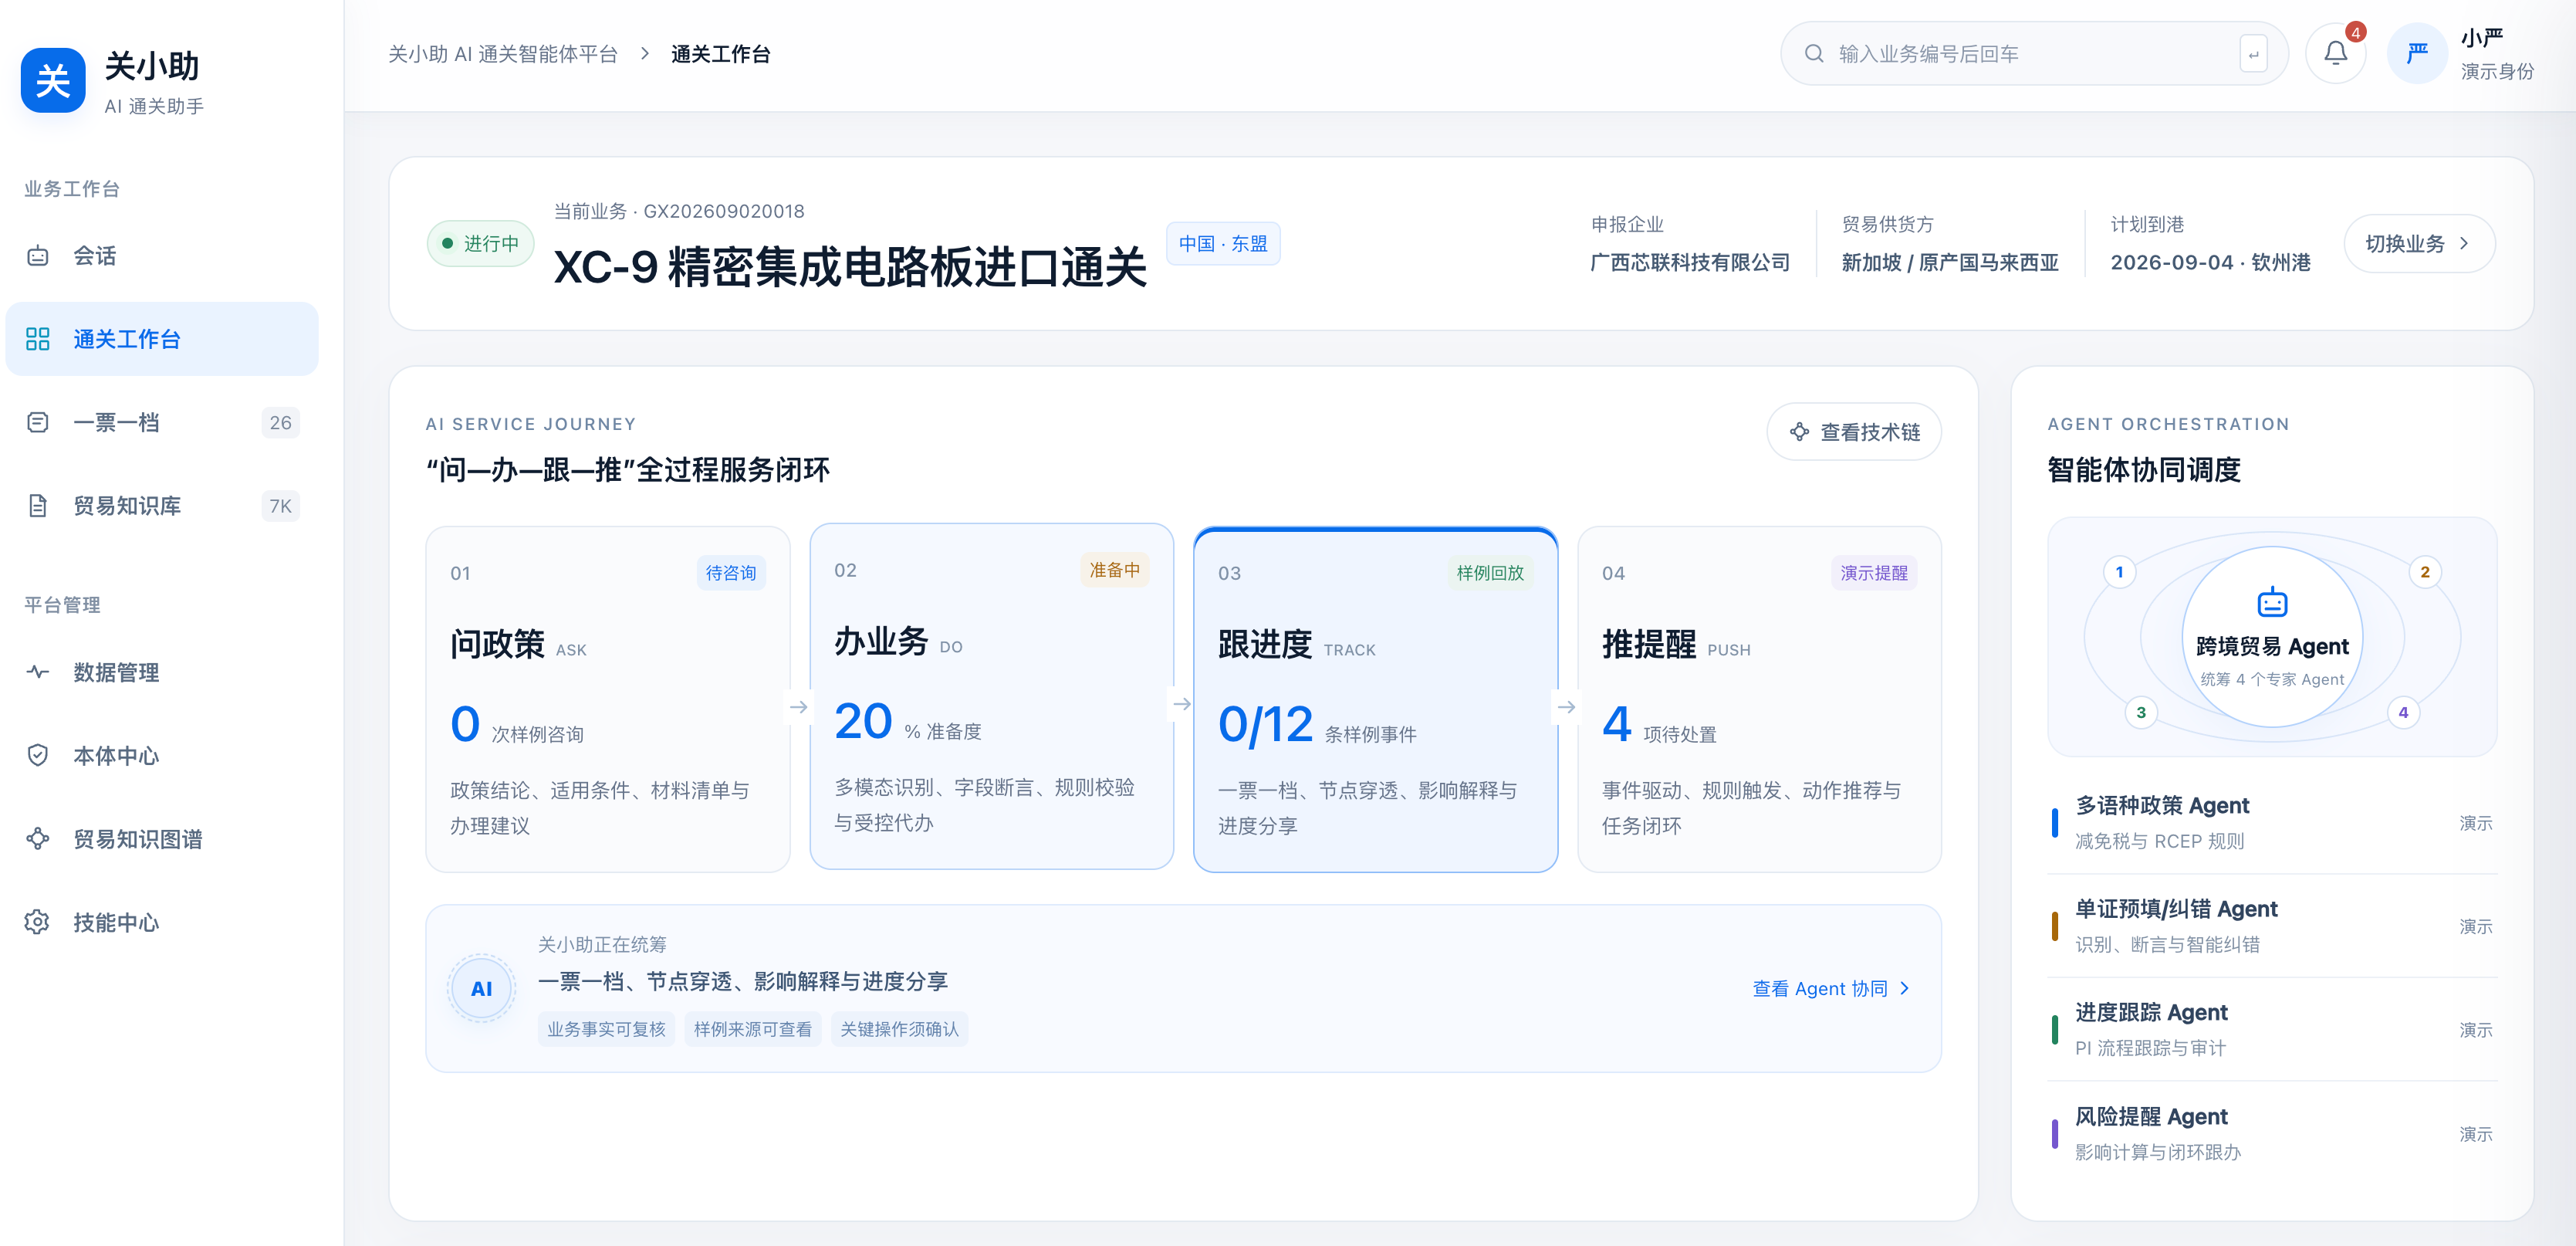
Task: Open the notifications bell icon
Action: 2335,53
